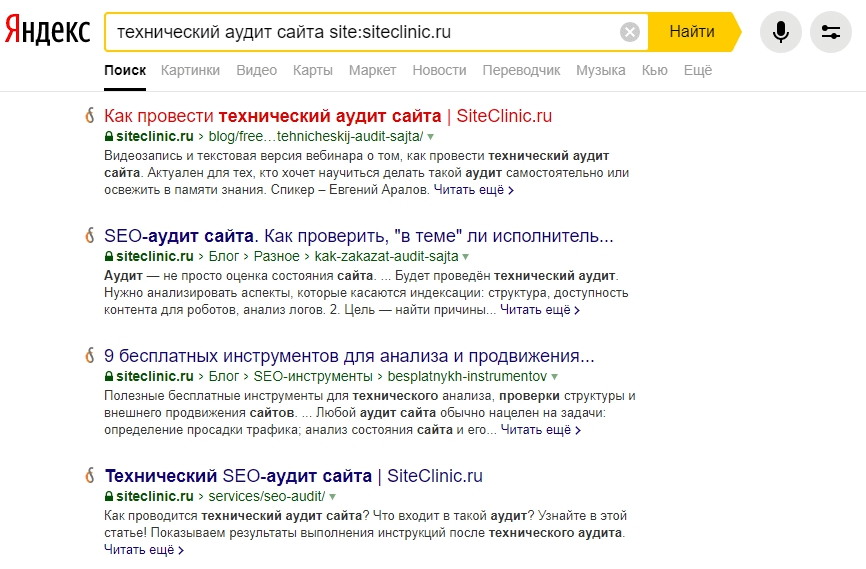Click the lock icon in services/seo-audit URL line

click(x=109, y=496)
